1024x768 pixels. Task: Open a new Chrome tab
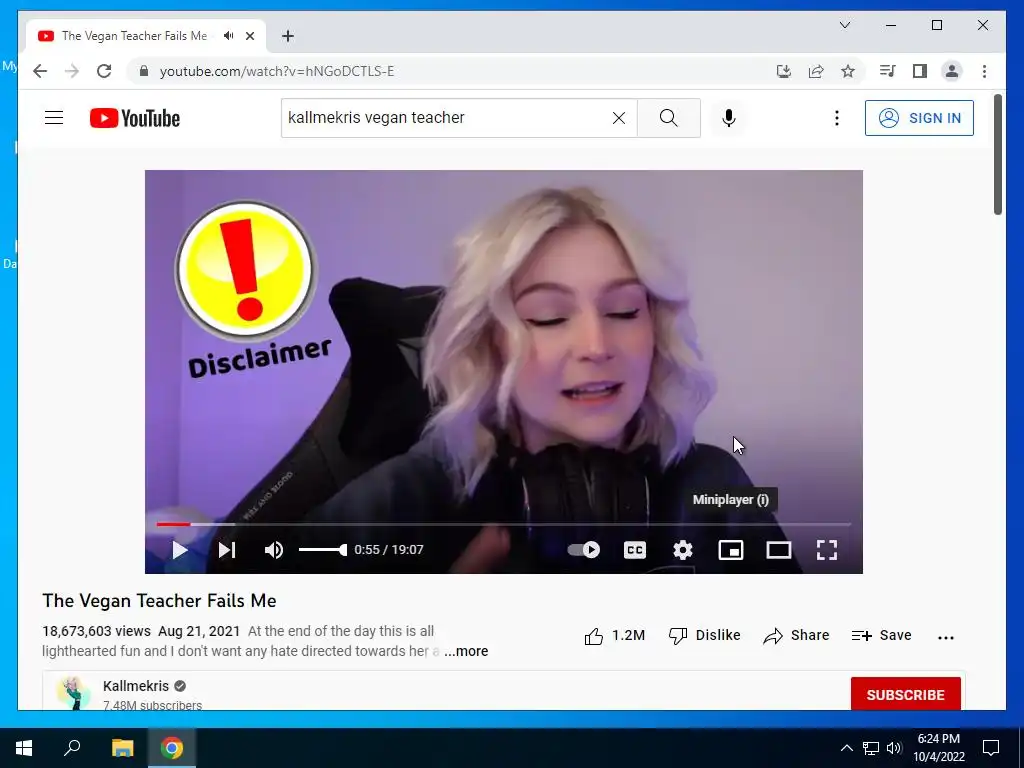(288, 36)
